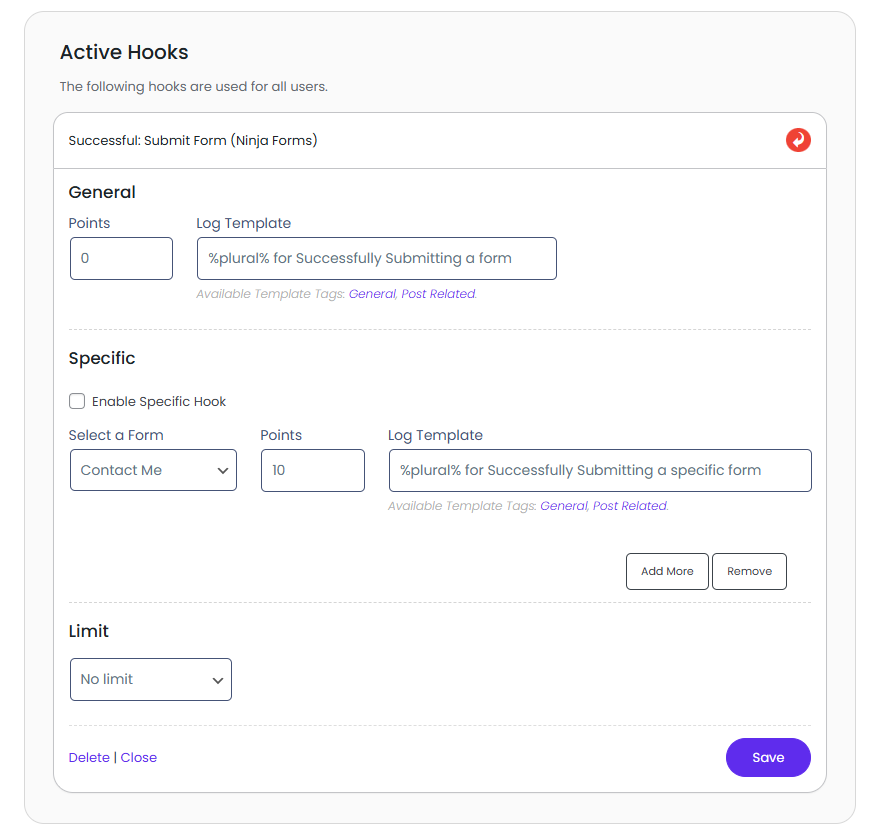
Task: Click the Successful: Submit Form hook header
Action: (193, 141)
